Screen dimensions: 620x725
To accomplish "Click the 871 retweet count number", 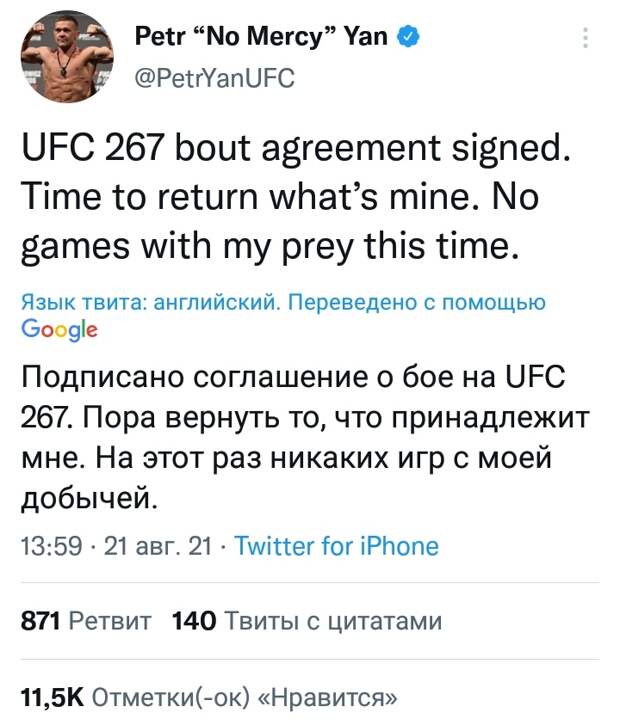I will coord(40,622).
